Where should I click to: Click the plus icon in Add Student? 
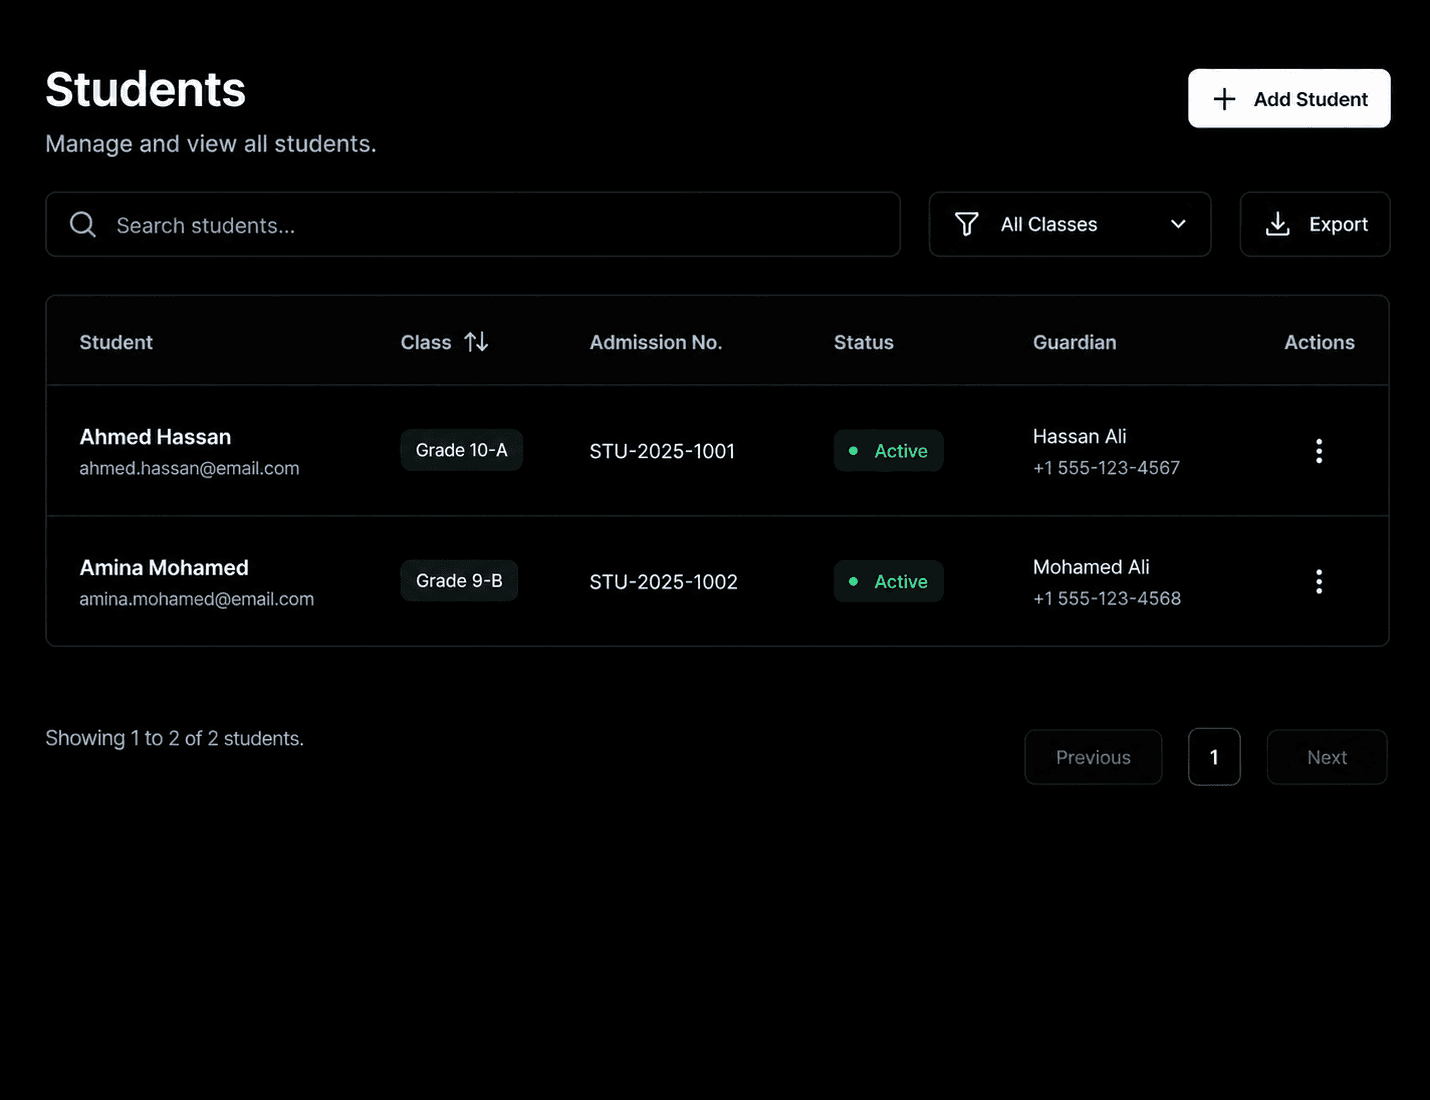pyautogui.click(x=1224, y=99)
